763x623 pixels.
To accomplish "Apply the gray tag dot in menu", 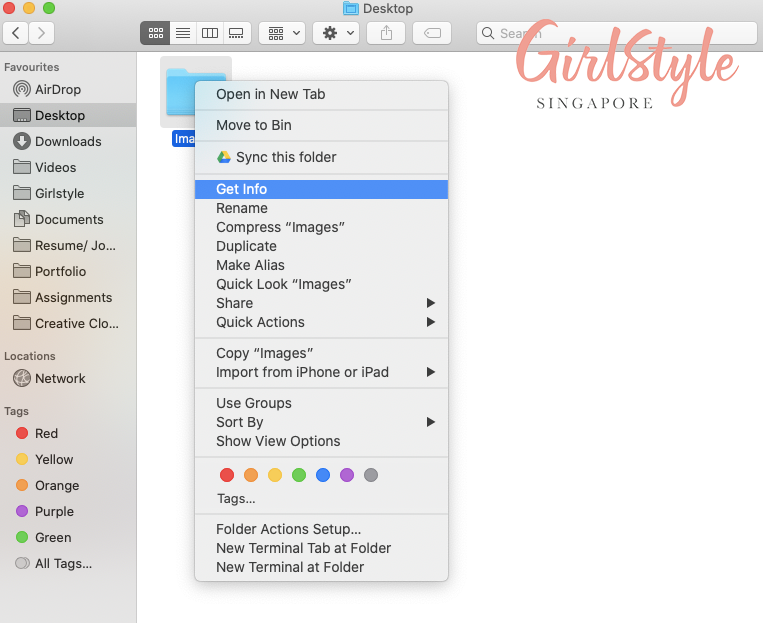I will tap(371, 475).
